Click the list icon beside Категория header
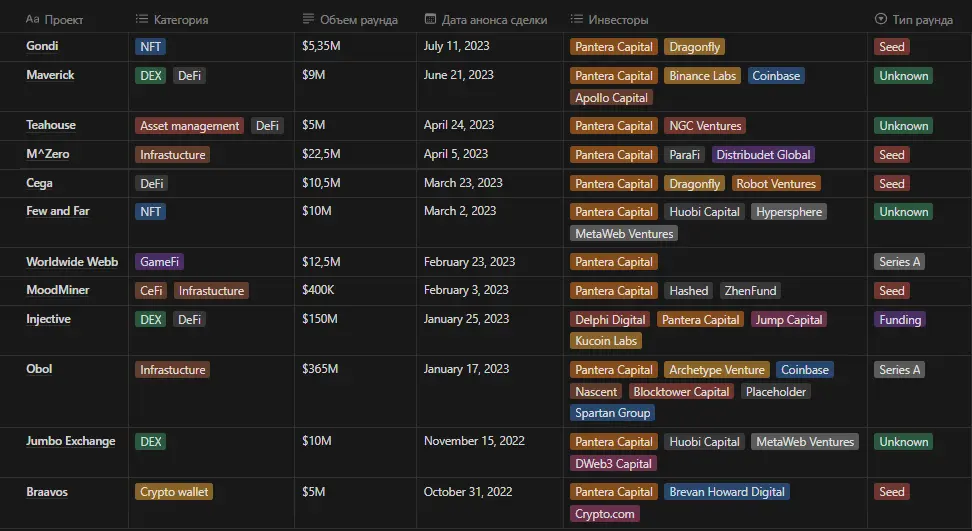This screenshot has width=972, height=531. [142, 19]
